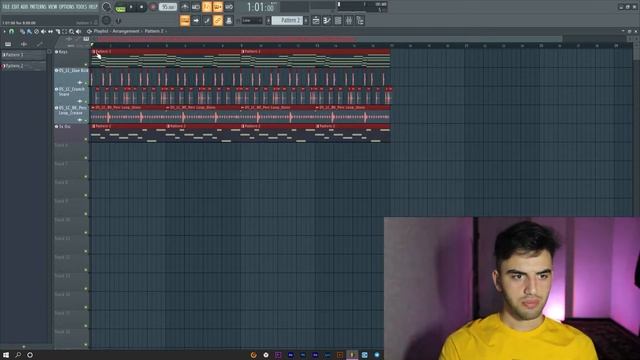This screenshot has width=640, height=360.
Task: Select the playlist Paint brush tool
Action: coord(29,31)
